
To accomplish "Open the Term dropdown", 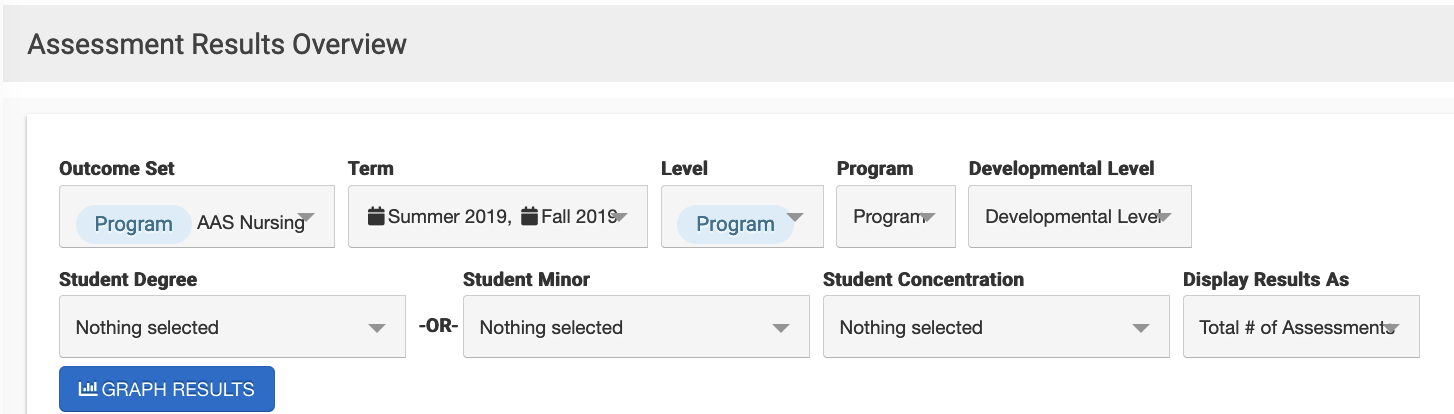I will pyautogui.click(x=497, y=216).
